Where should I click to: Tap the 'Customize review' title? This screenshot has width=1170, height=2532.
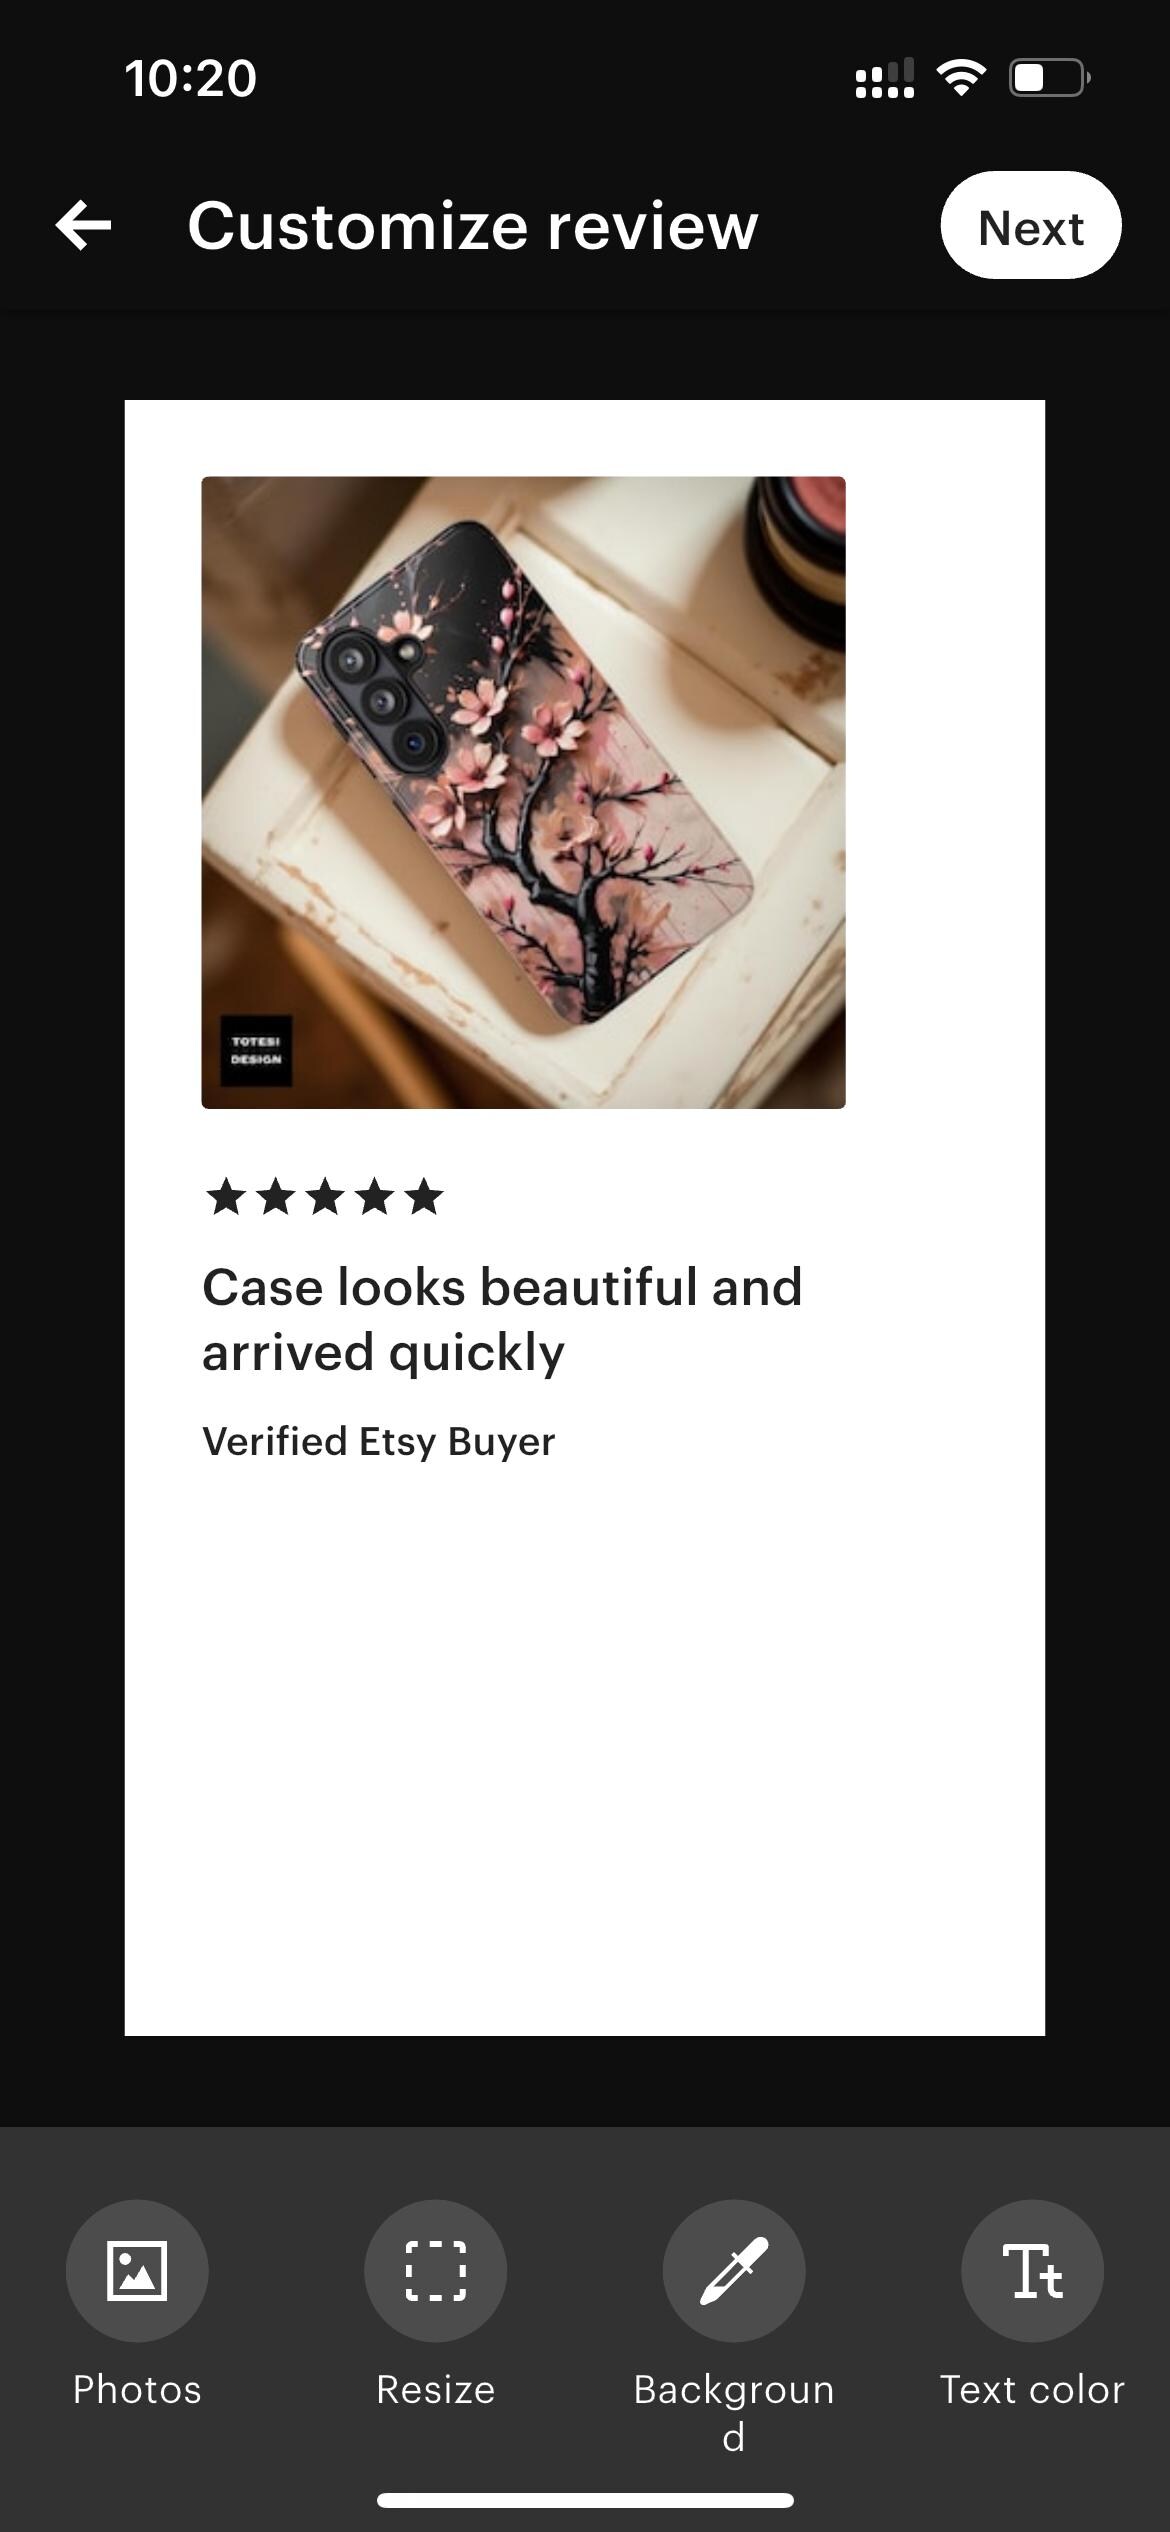pyautogui.click(x=473, y=226)
